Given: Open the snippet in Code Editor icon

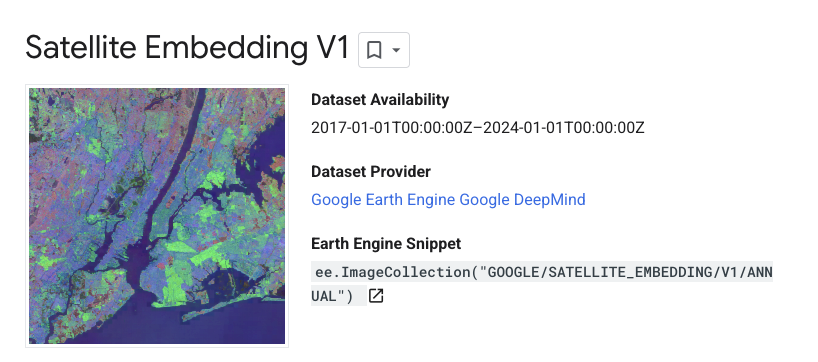Looking at the screenshot, I should tap(376, 296).
